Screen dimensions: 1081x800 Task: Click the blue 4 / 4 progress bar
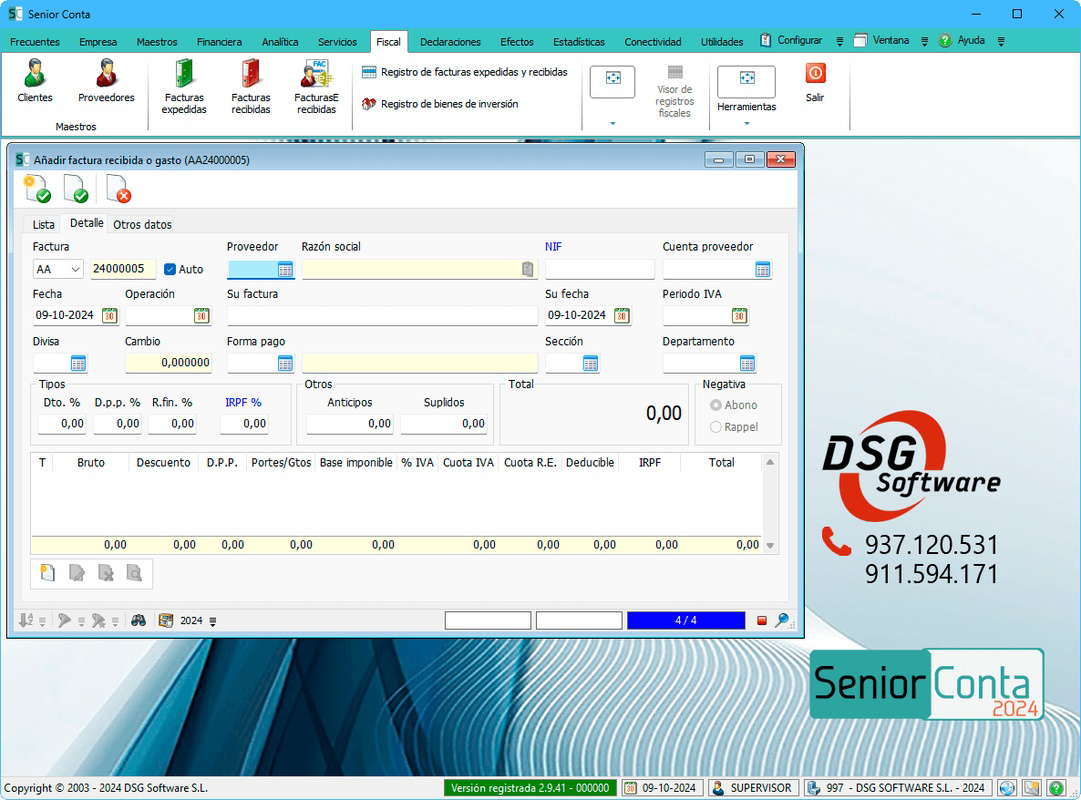tap(686, 621)
